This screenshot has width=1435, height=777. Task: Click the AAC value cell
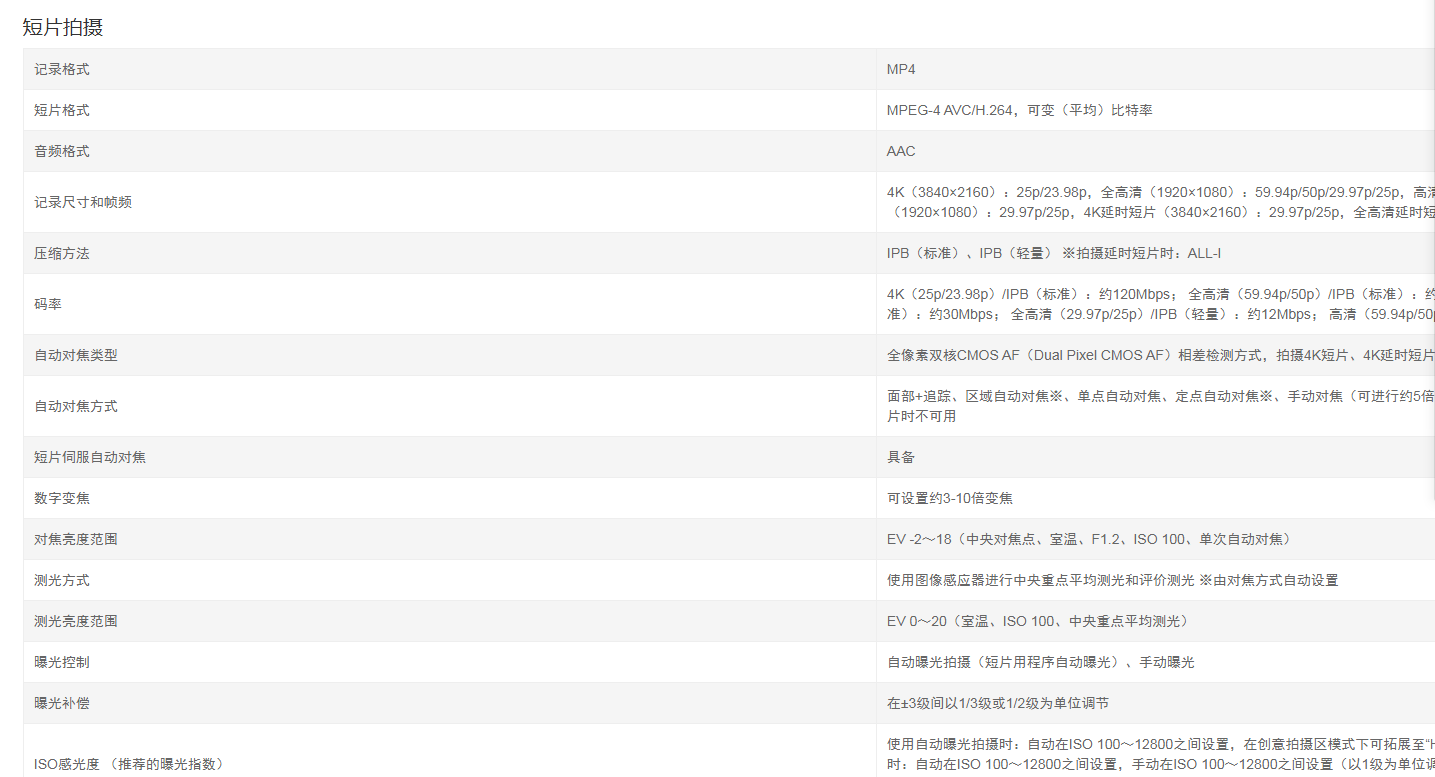[x=901, y=151]
